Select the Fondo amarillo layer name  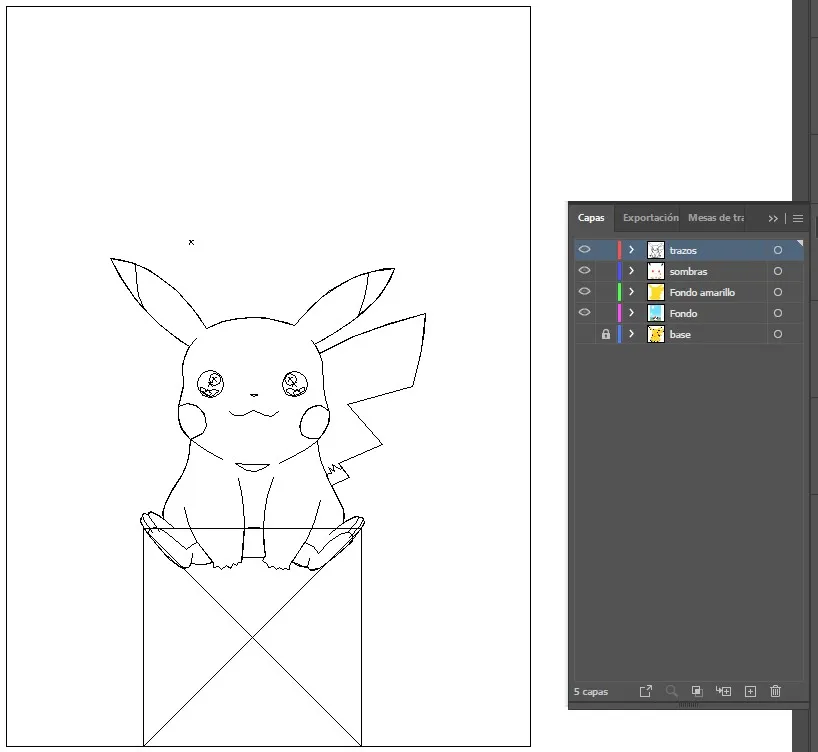coord(702,292)
